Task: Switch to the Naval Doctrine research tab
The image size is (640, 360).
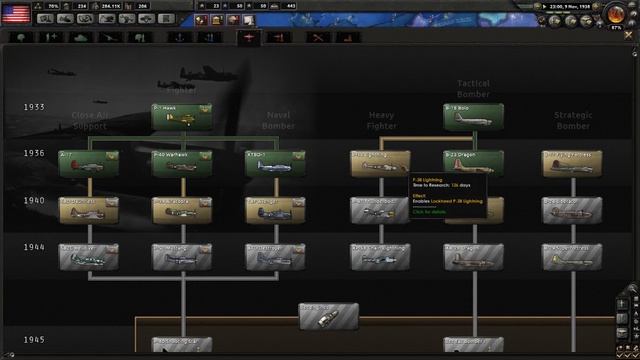Action: [209, 38]
